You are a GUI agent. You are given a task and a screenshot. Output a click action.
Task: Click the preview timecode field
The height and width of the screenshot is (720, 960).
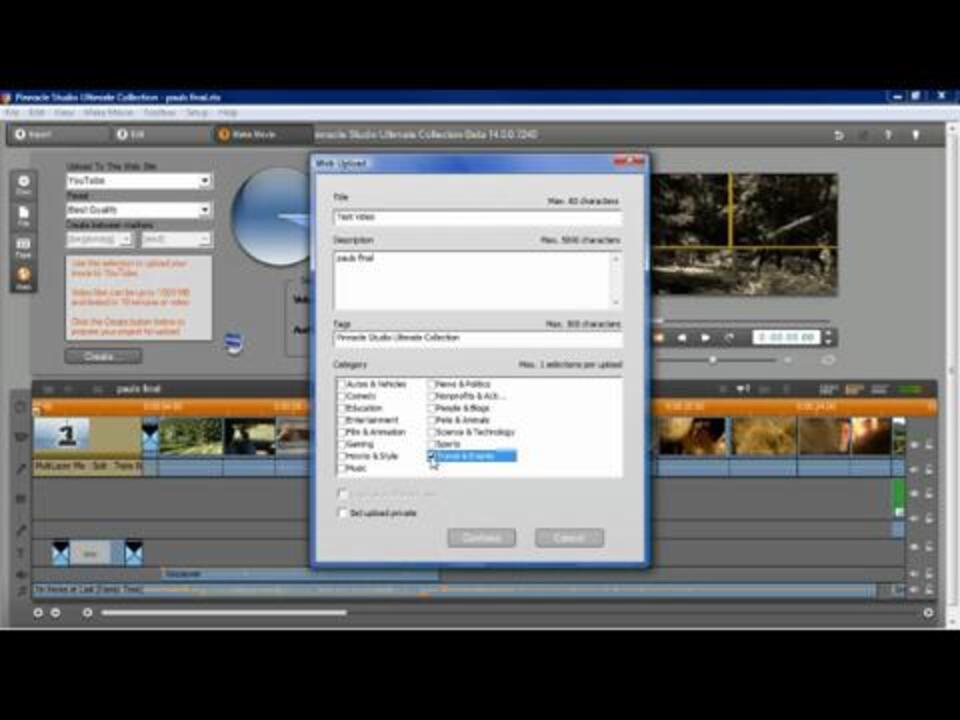tap(786, 337)
